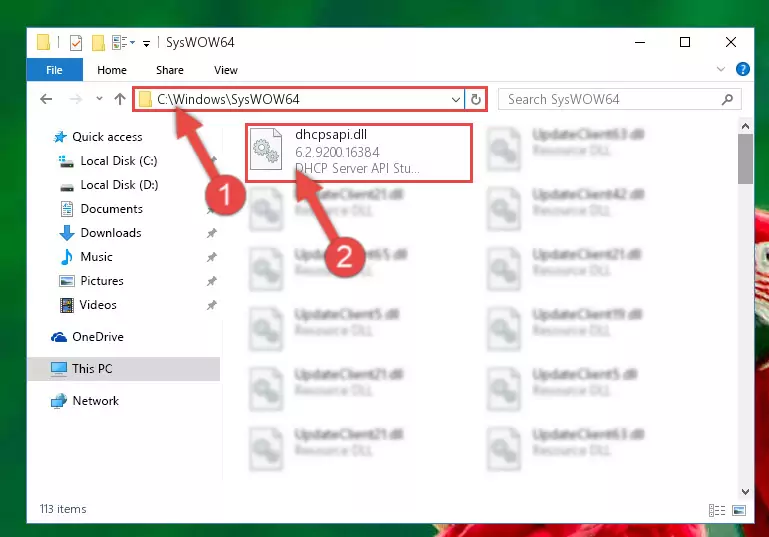Select the dhcpsapi.dll file name

point(331,134)
